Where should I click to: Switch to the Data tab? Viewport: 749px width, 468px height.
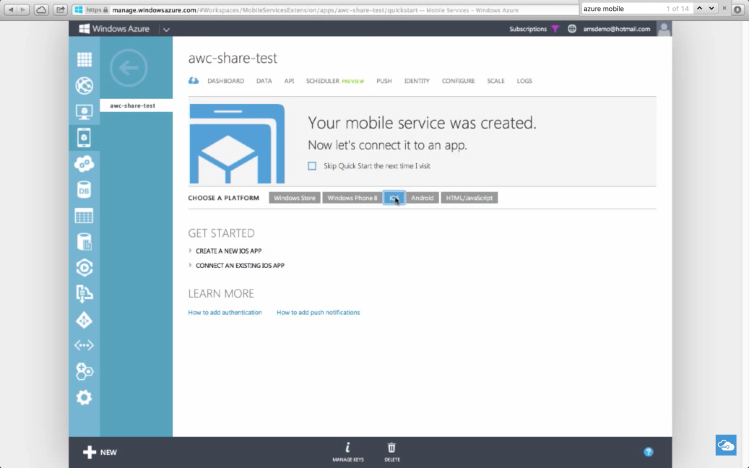(x=264, y=81)
